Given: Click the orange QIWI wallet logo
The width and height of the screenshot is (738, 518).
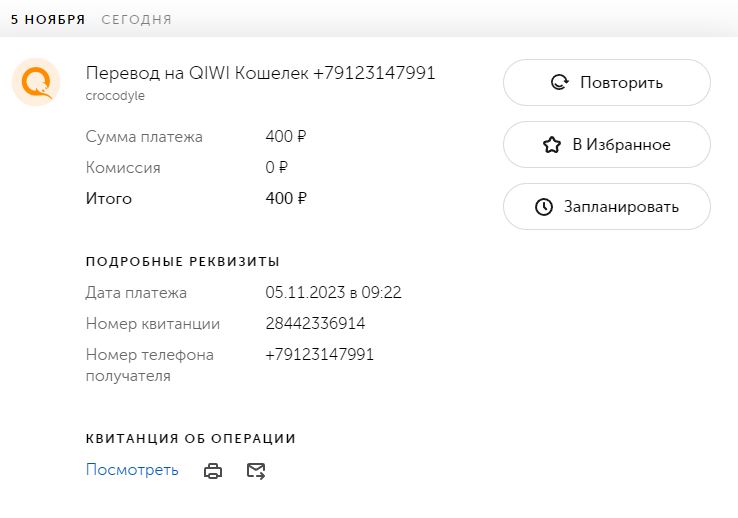Looking at the screenshot, I should [x=36, y=82].
